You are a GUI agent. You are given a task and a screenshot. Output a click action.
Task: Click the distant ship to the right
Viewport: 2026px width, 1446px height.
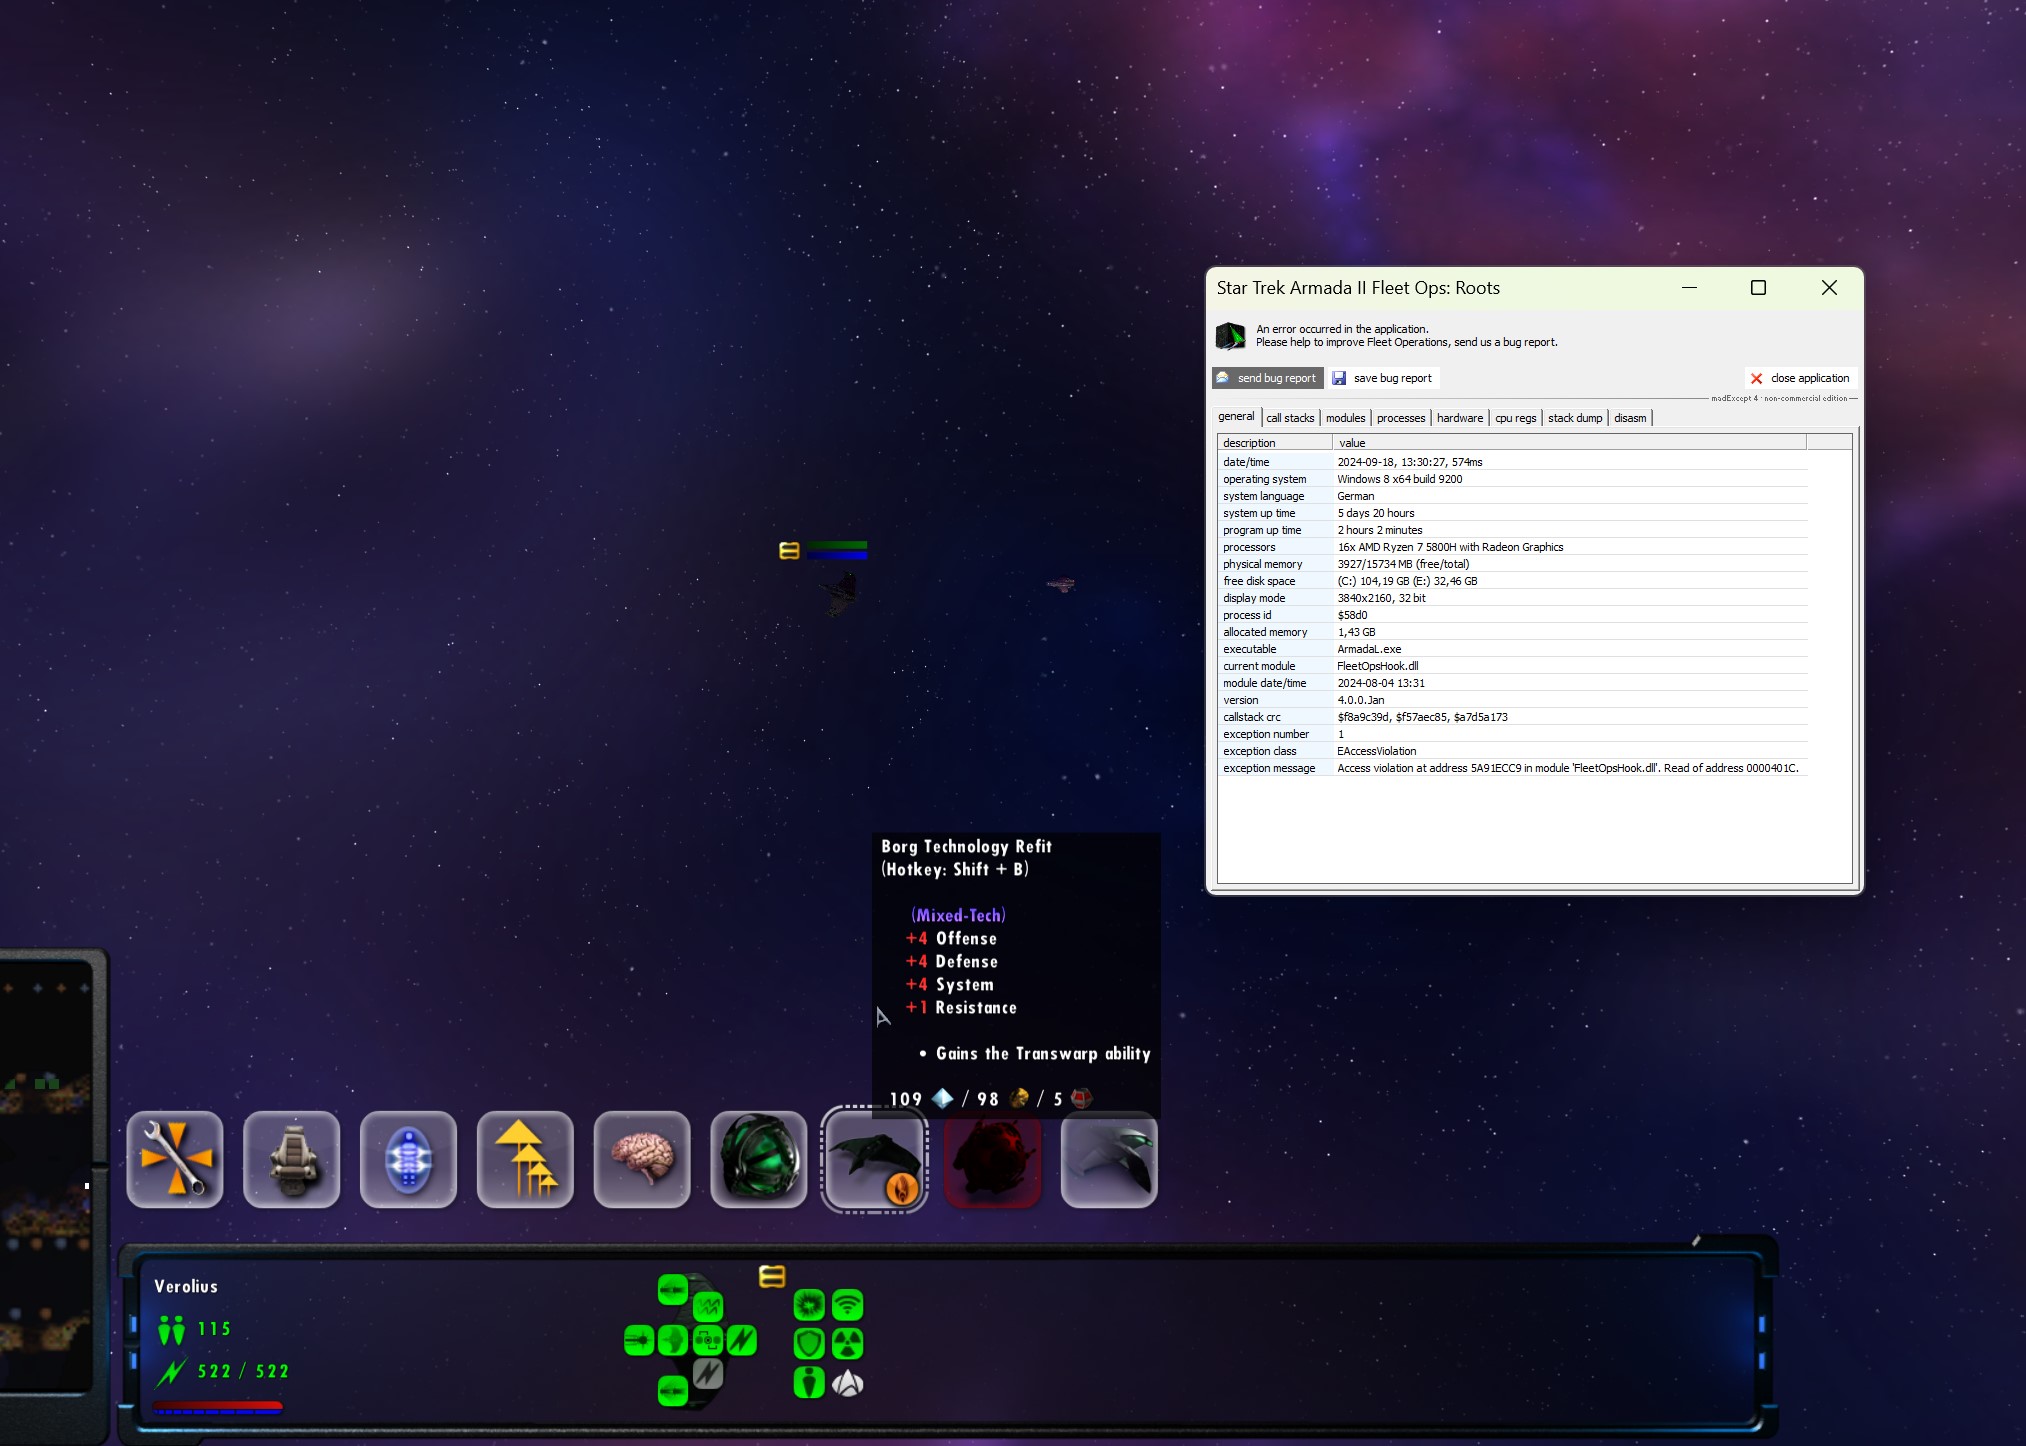tap(1061, 584)
